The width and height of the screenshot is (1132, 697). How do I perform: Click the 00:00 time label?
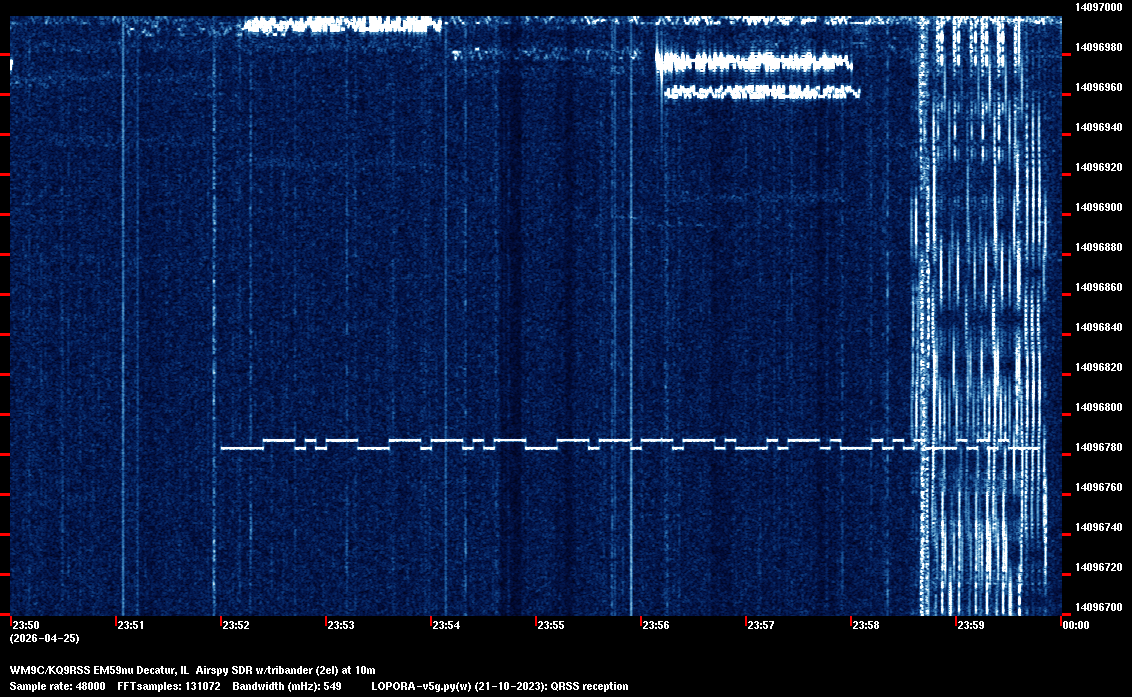pos(1075,625)
